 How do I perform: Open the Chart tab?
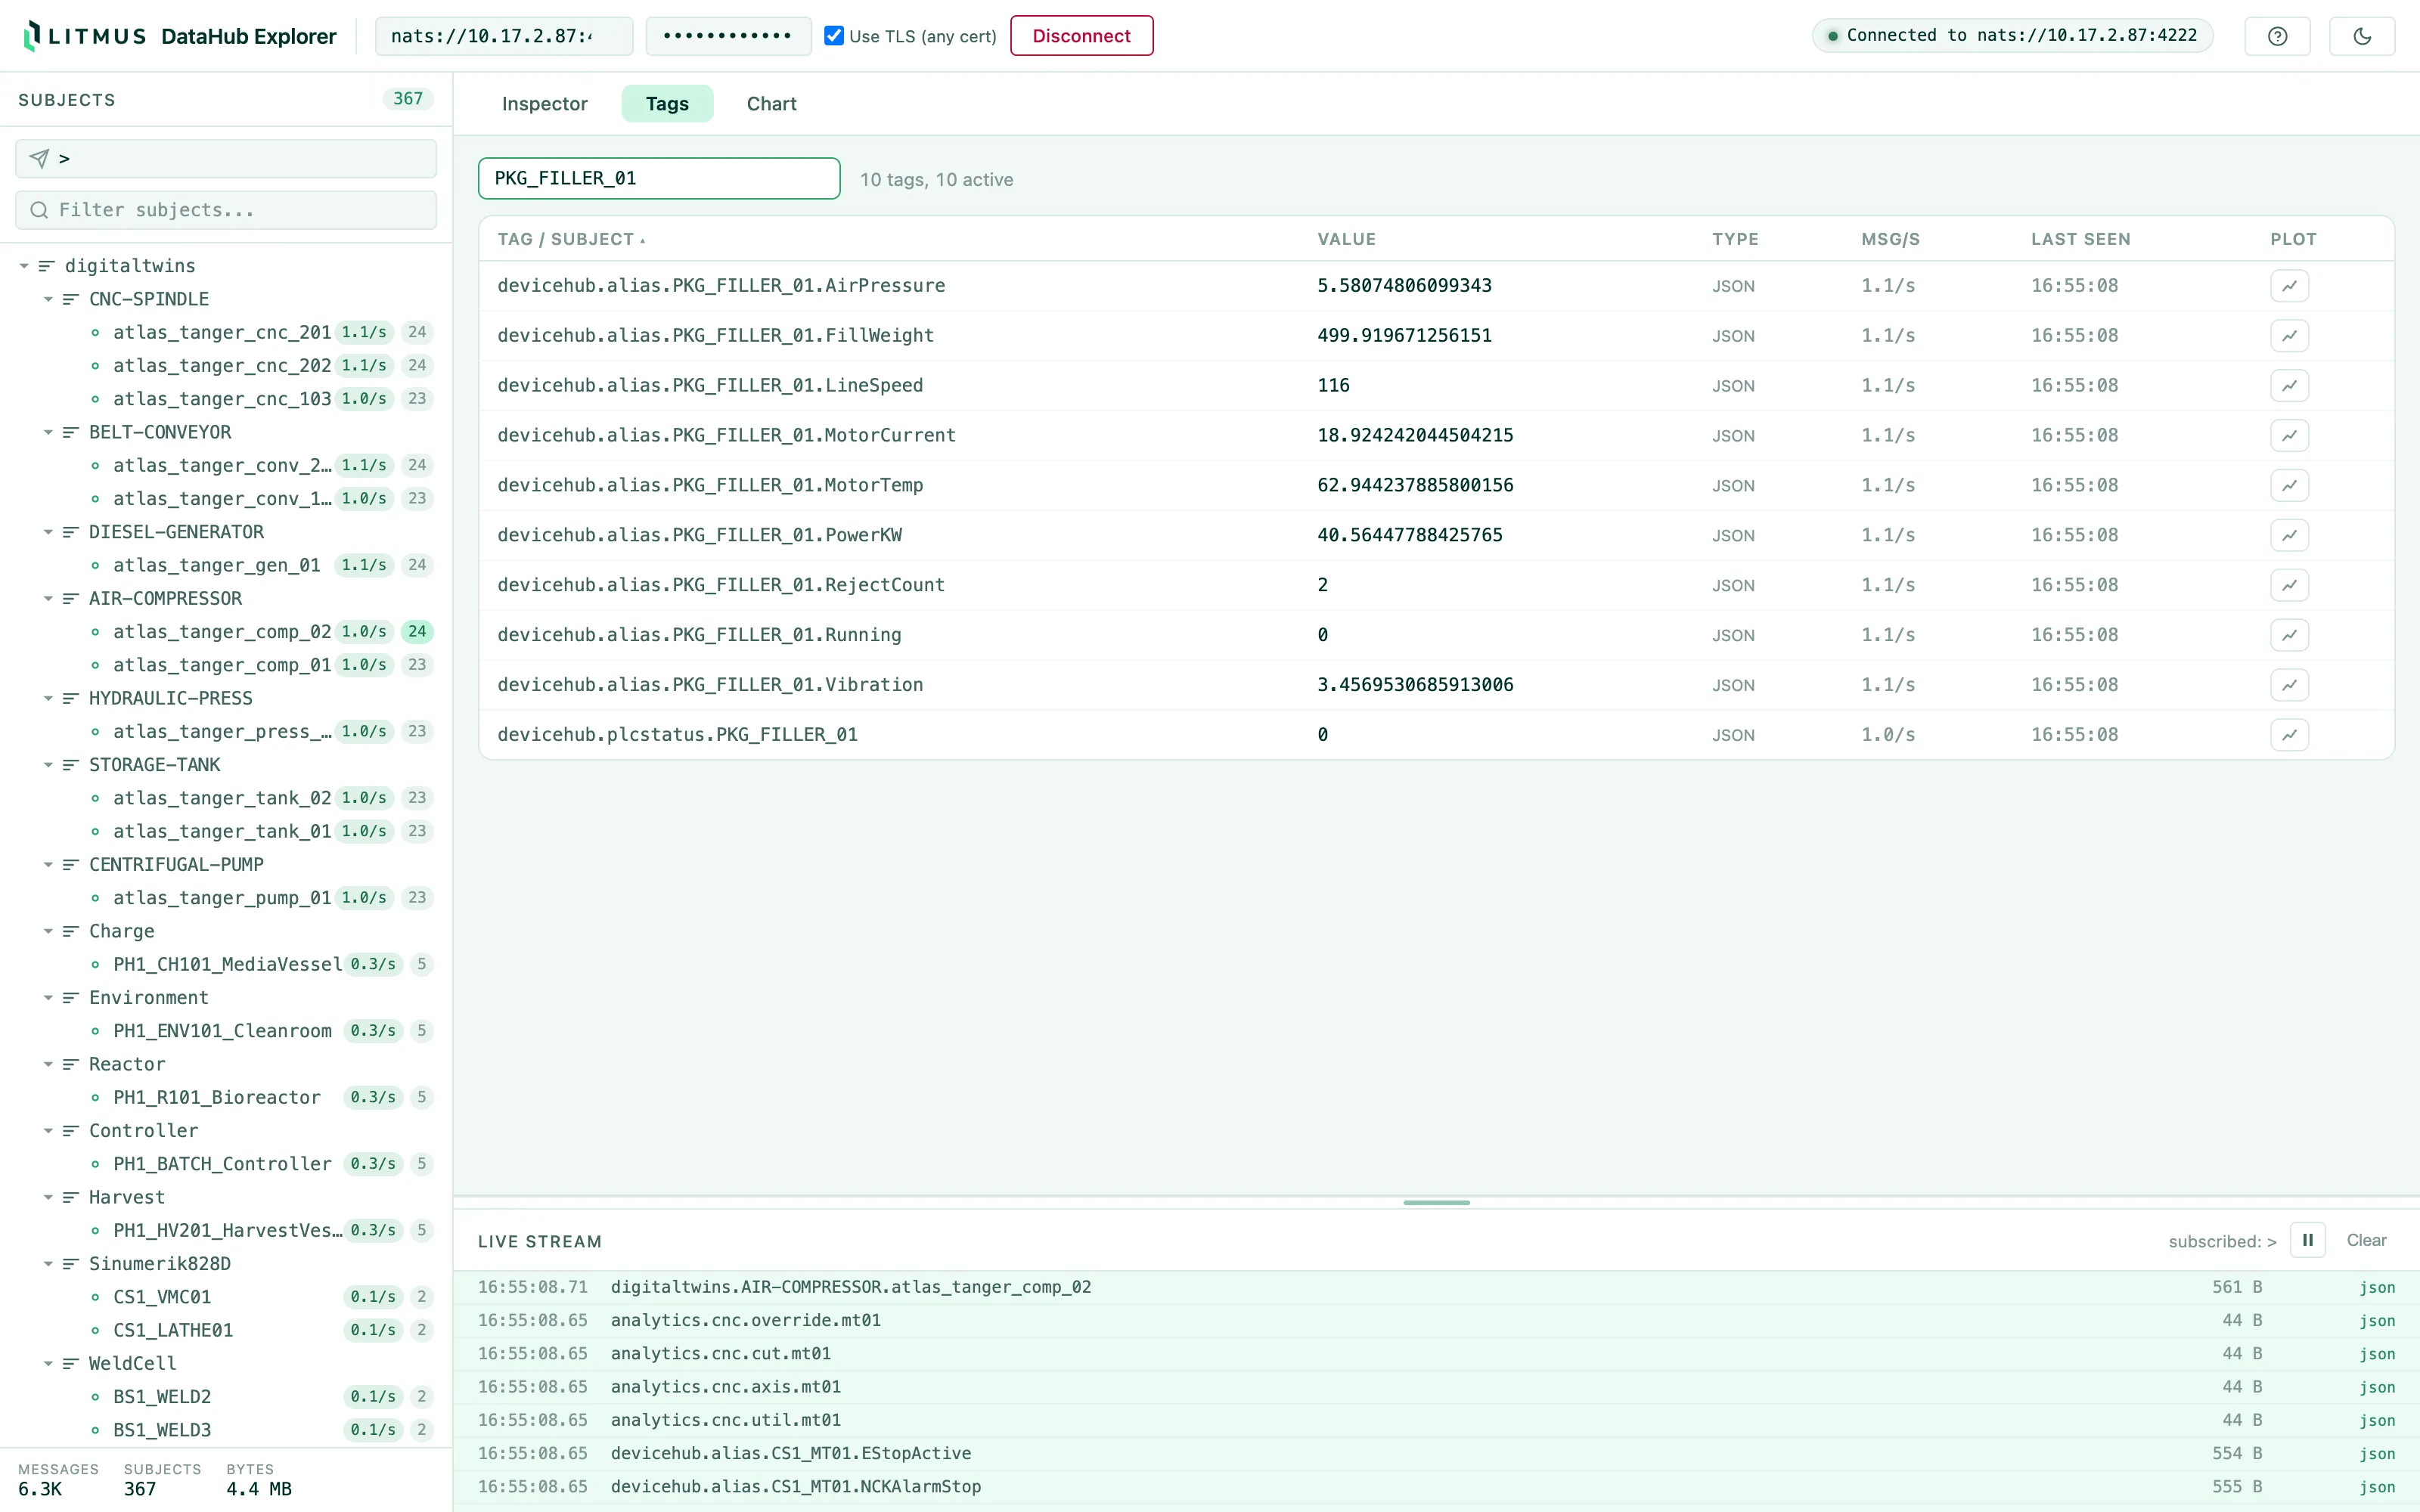pyautogui.click(x=771, y=104)
